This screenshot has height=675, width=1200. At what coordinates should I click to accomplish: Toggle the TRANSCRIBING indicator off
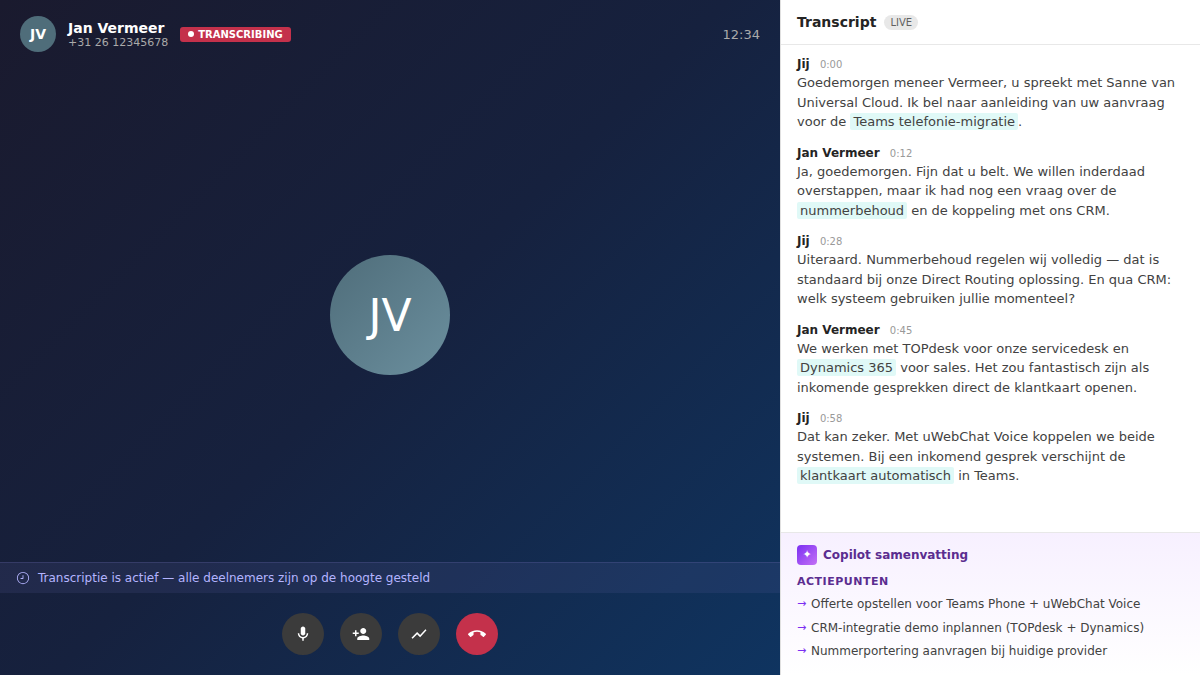point(235,33)
